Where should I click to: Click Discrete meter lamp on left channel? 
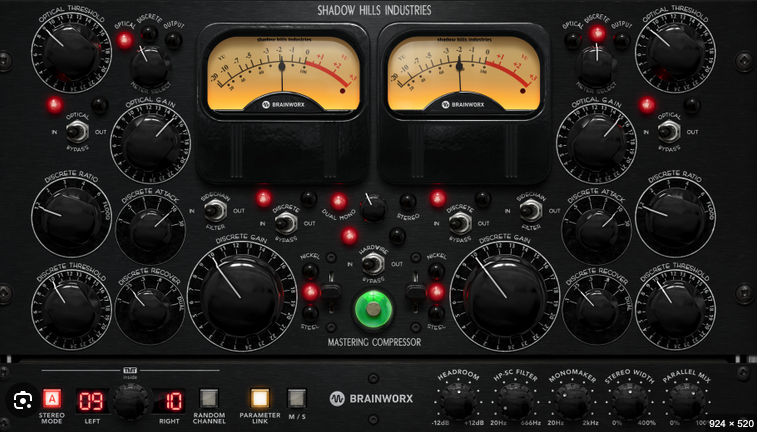click(x=149, y=33)
